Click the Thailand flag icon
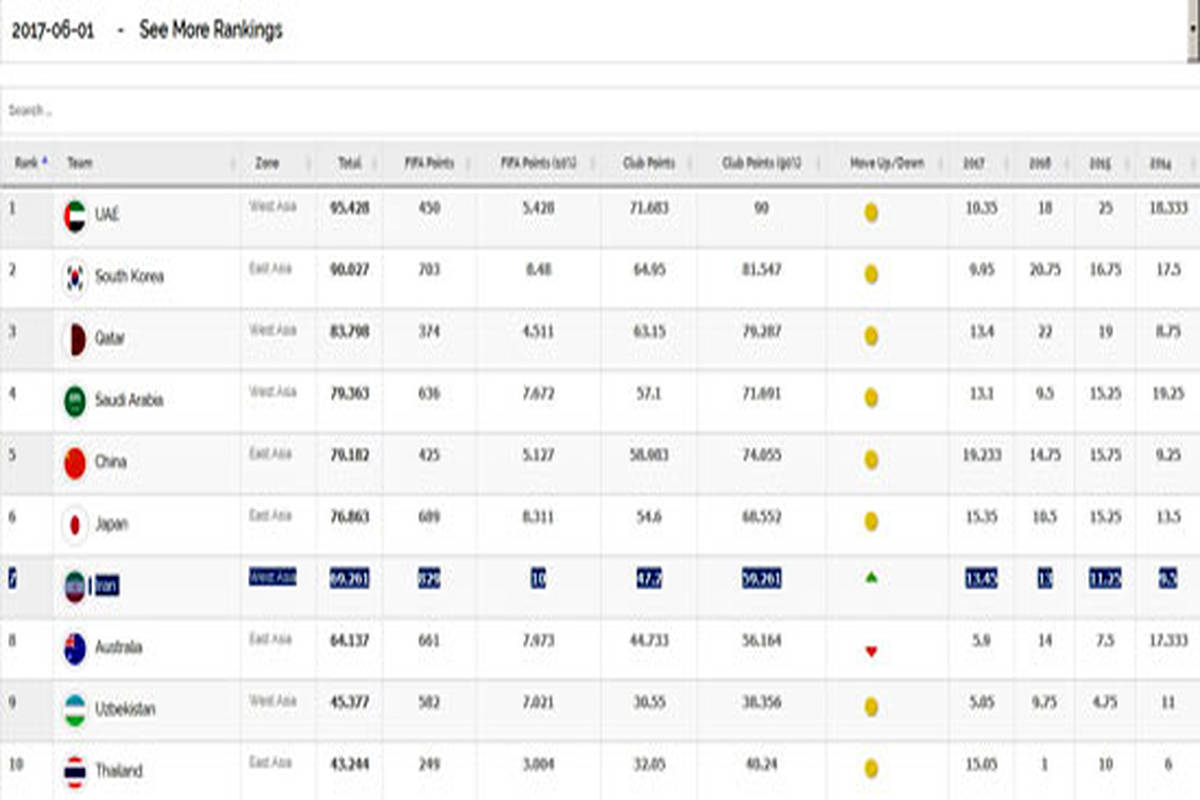The image size is (1200, 800). coord(75,772)
